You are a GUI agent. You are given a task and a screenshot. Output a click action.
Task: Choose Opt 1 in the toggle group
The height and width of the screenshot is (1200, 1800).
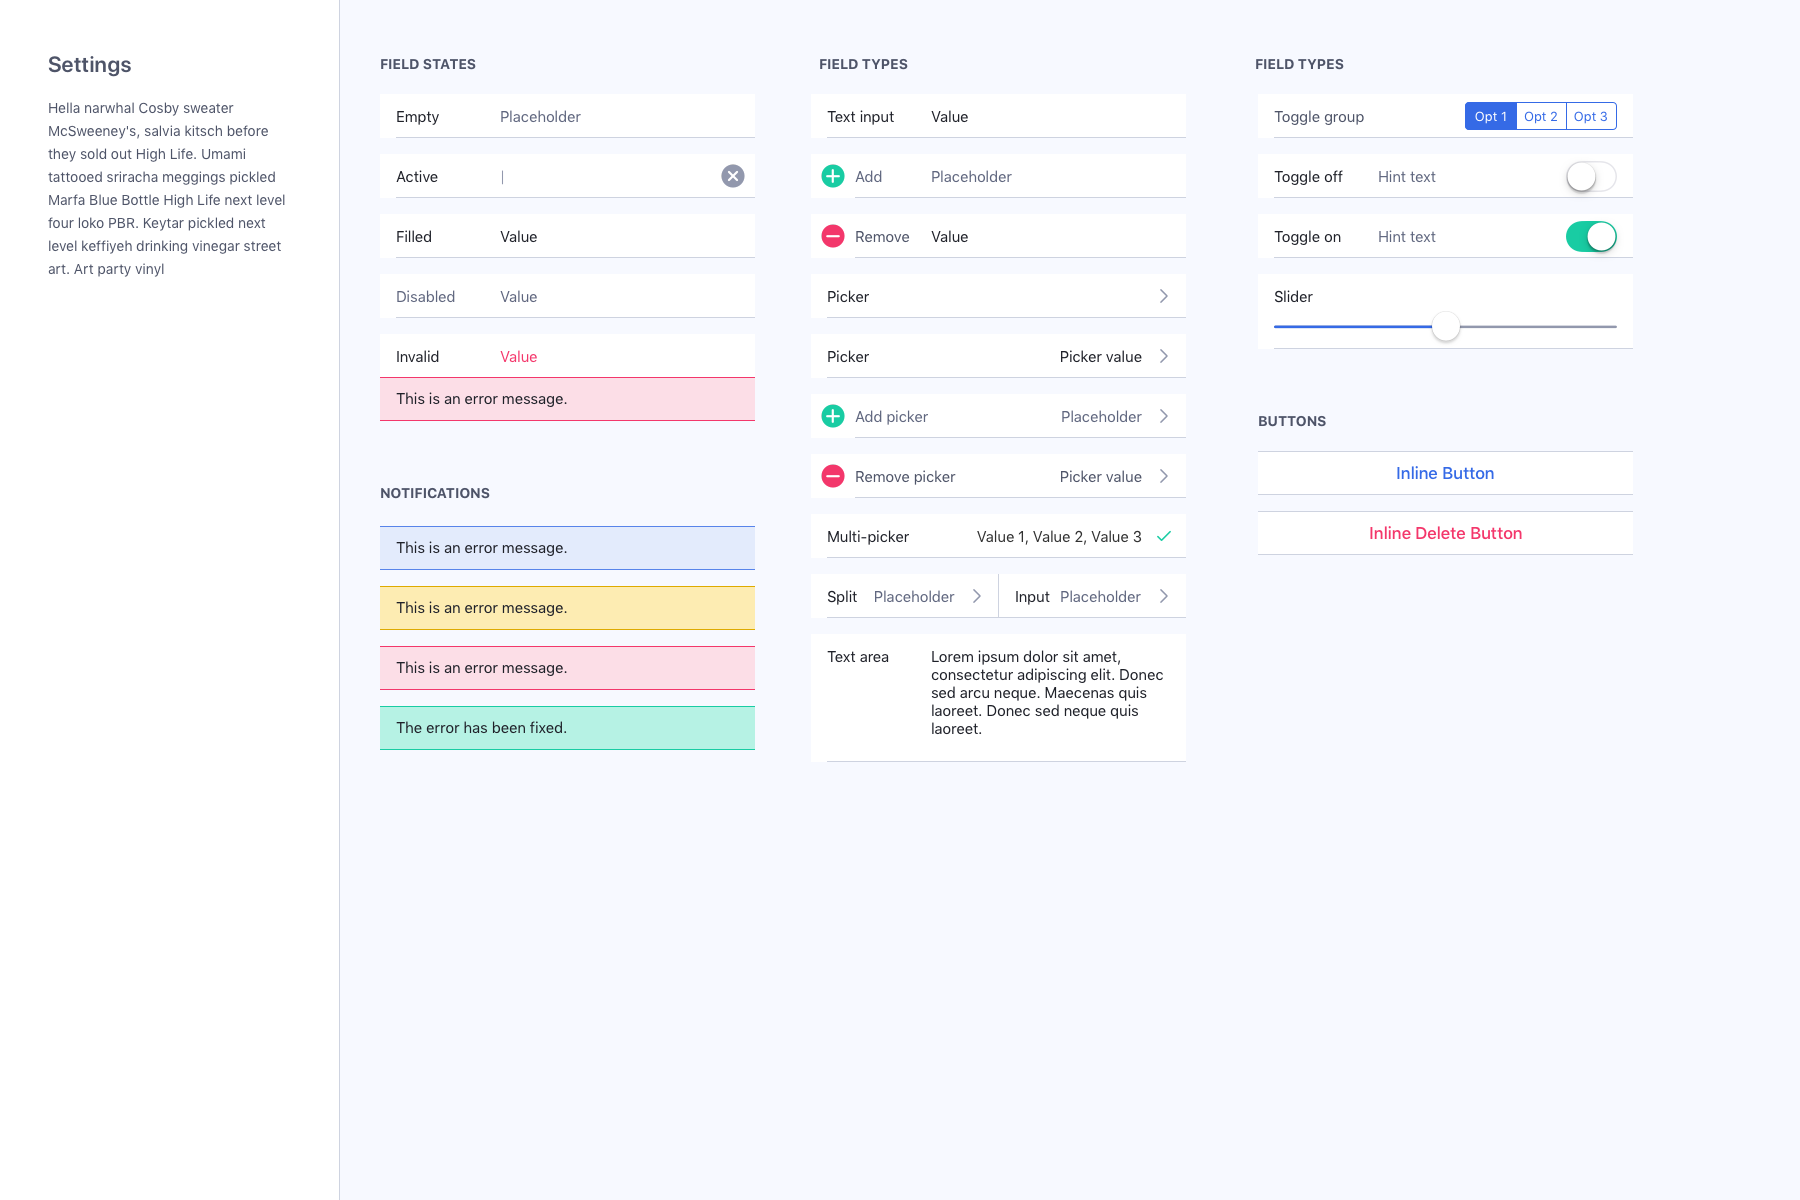pyautogui.click(x=1490, y=116)
